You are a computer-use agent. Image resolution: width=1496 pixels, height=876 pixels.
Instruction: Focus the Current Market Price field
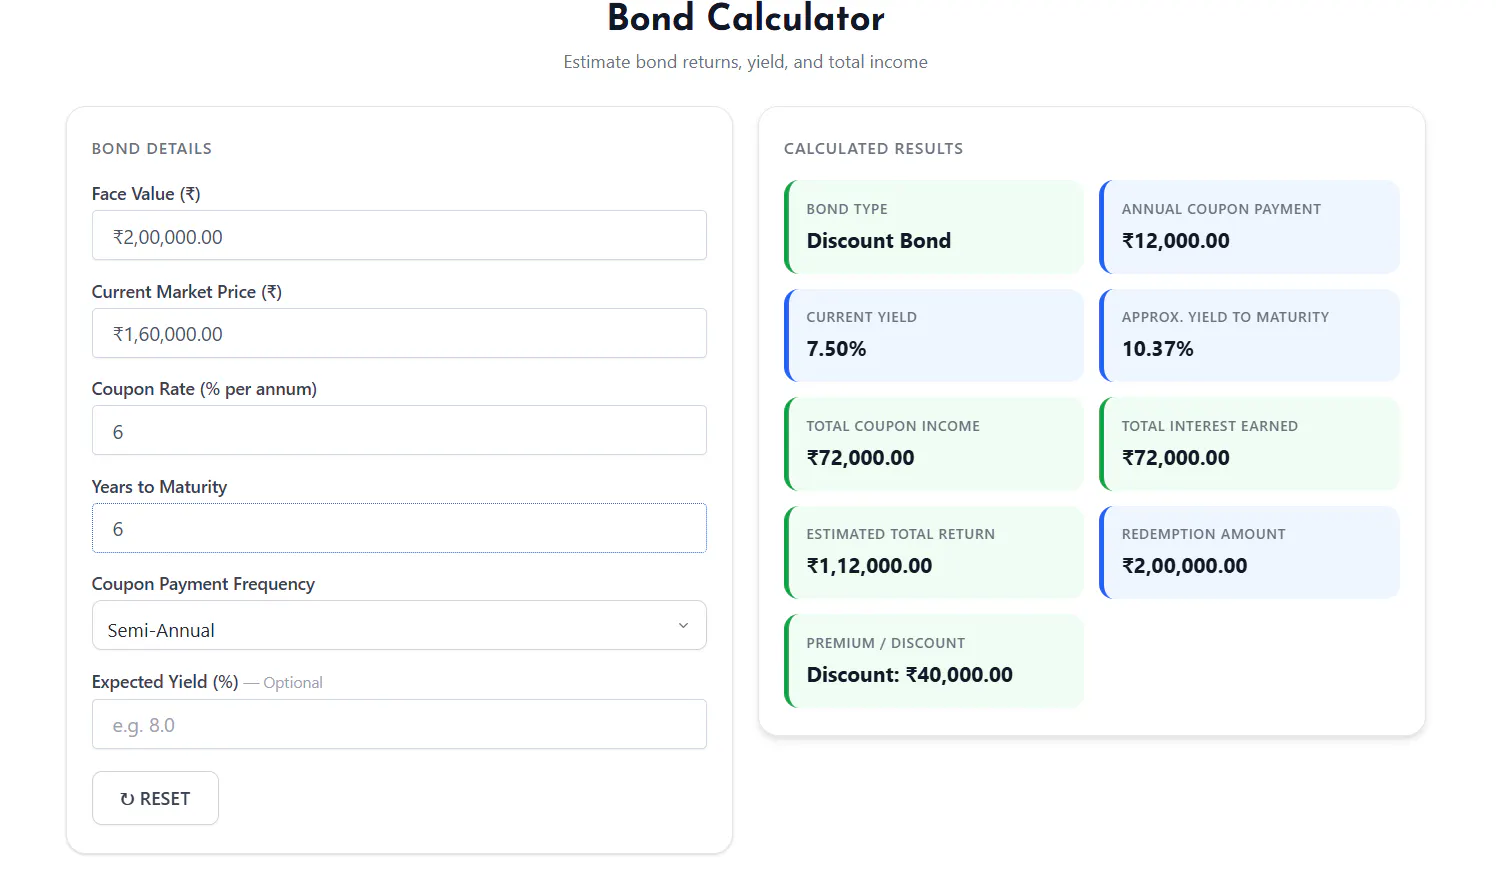[399, 333]
